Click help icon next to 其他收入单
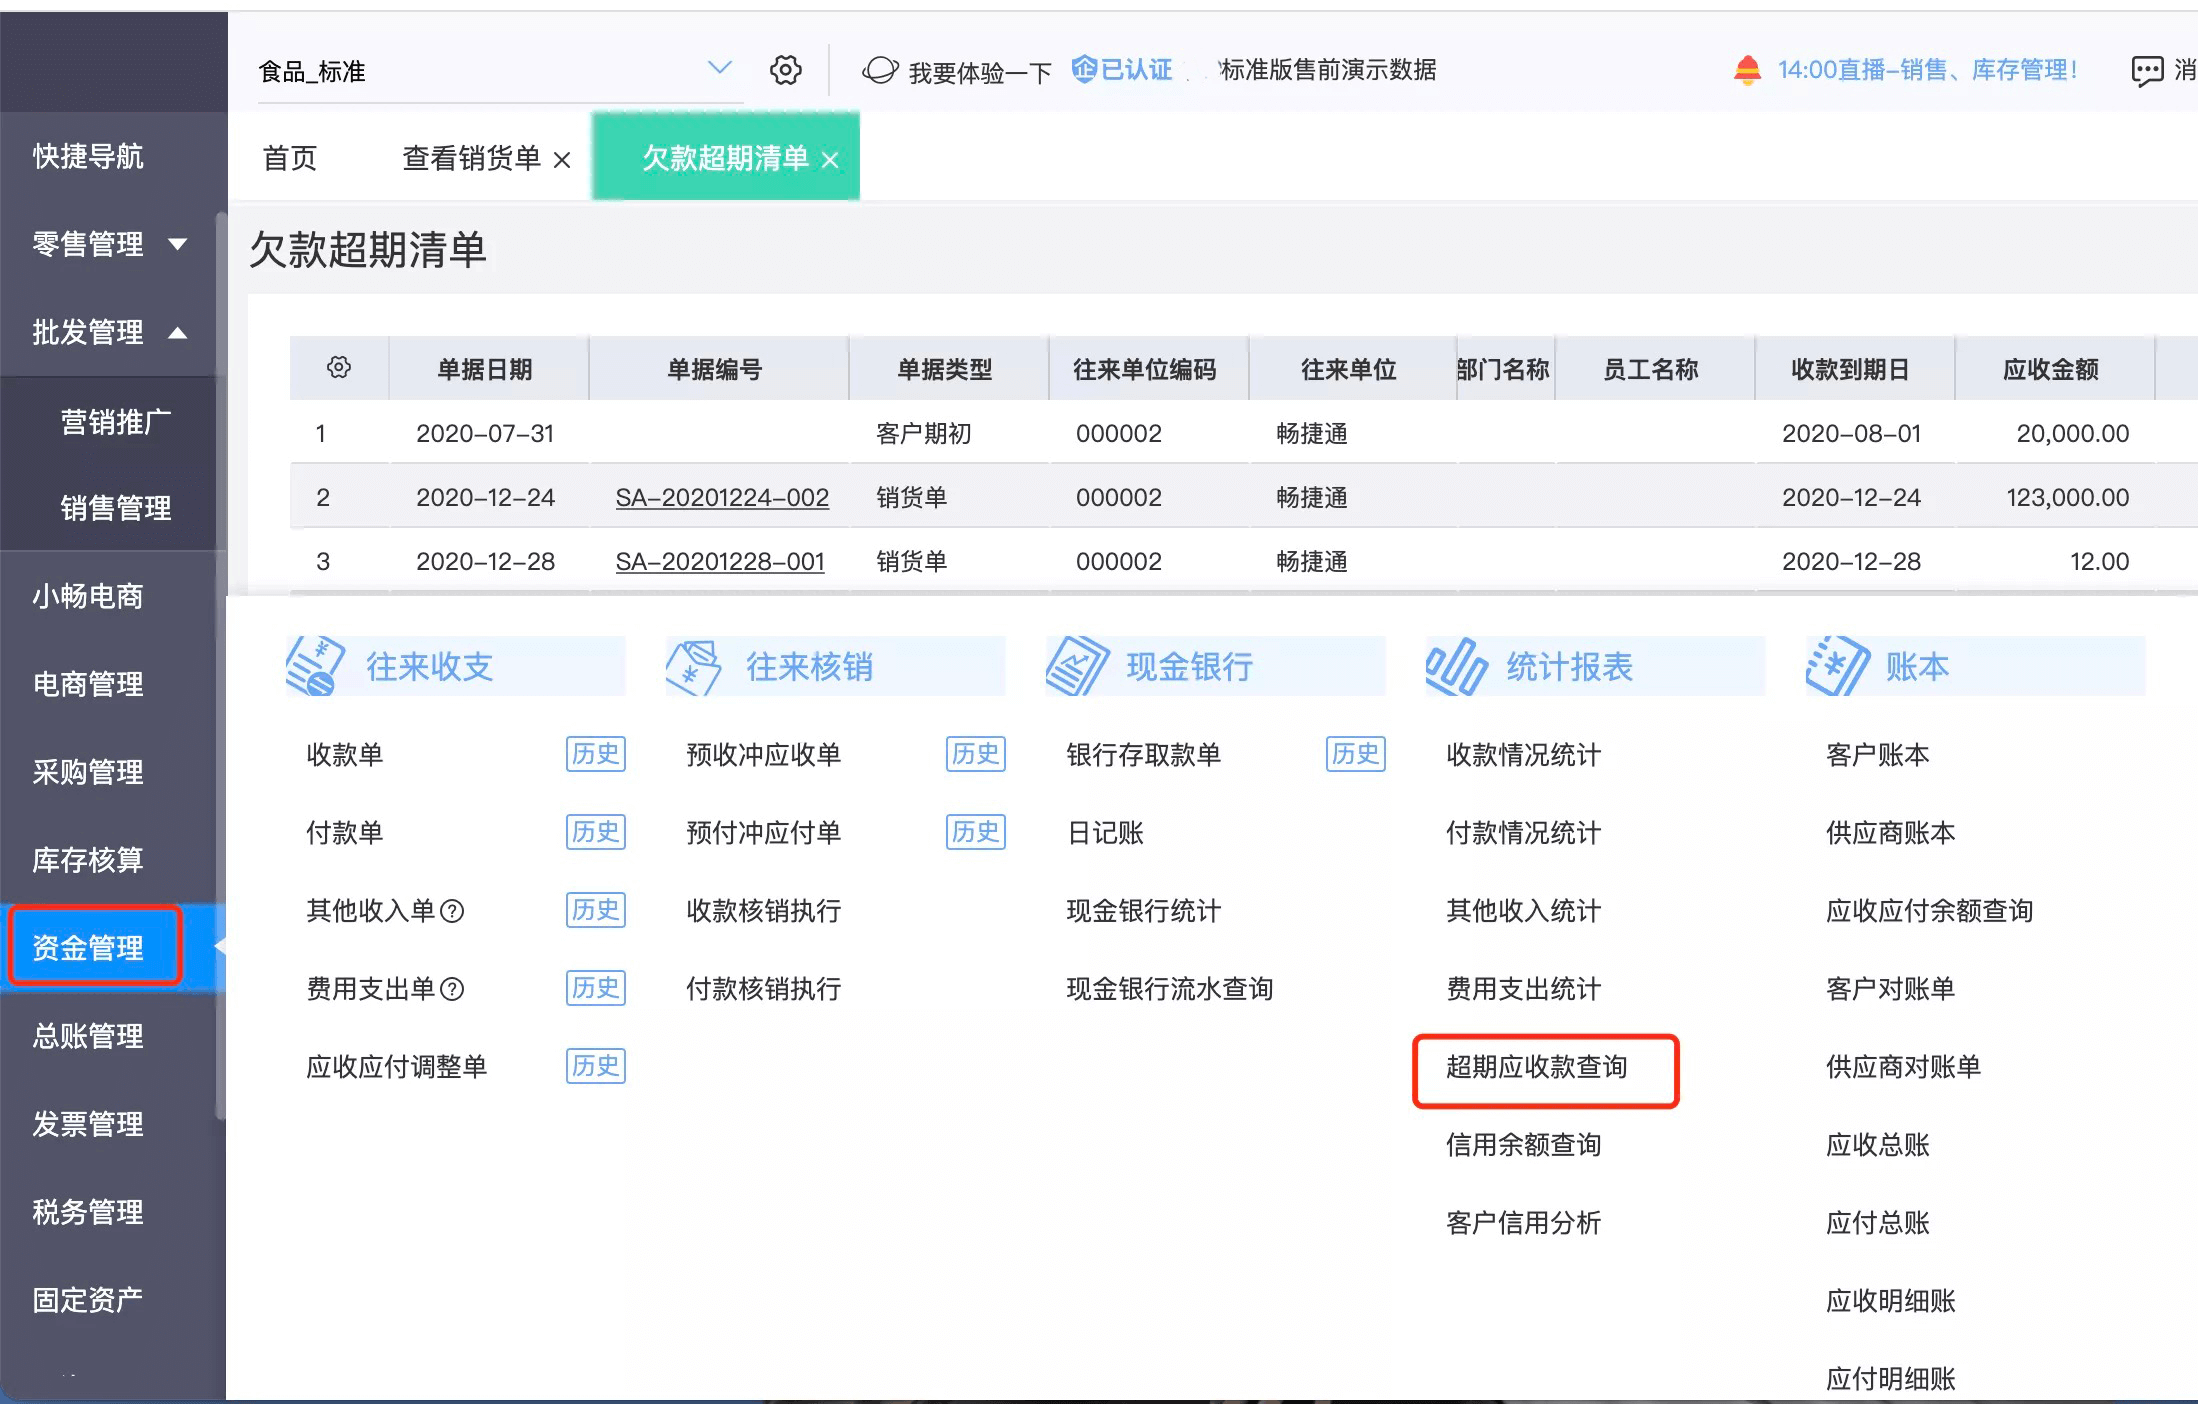This screenshot has width=2198, height=1404. 452,911
